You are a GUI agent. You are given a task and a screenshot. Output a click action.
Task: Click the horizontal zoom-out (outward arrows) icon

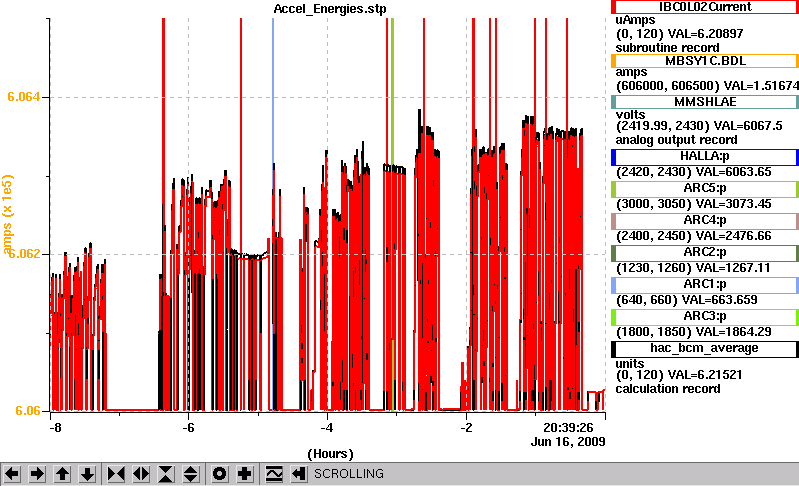click(x=141, y=474)
